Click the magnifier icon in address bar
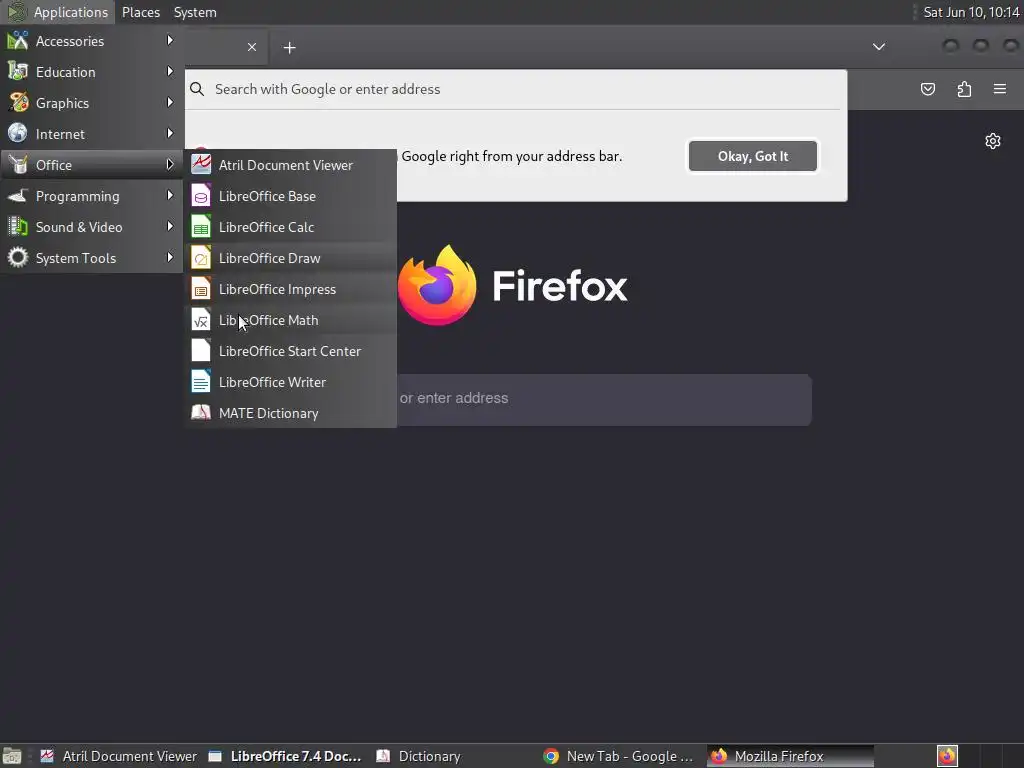The width and height of the screenshot is (1024, 768). pyautogui.click(x=197, y=89)
